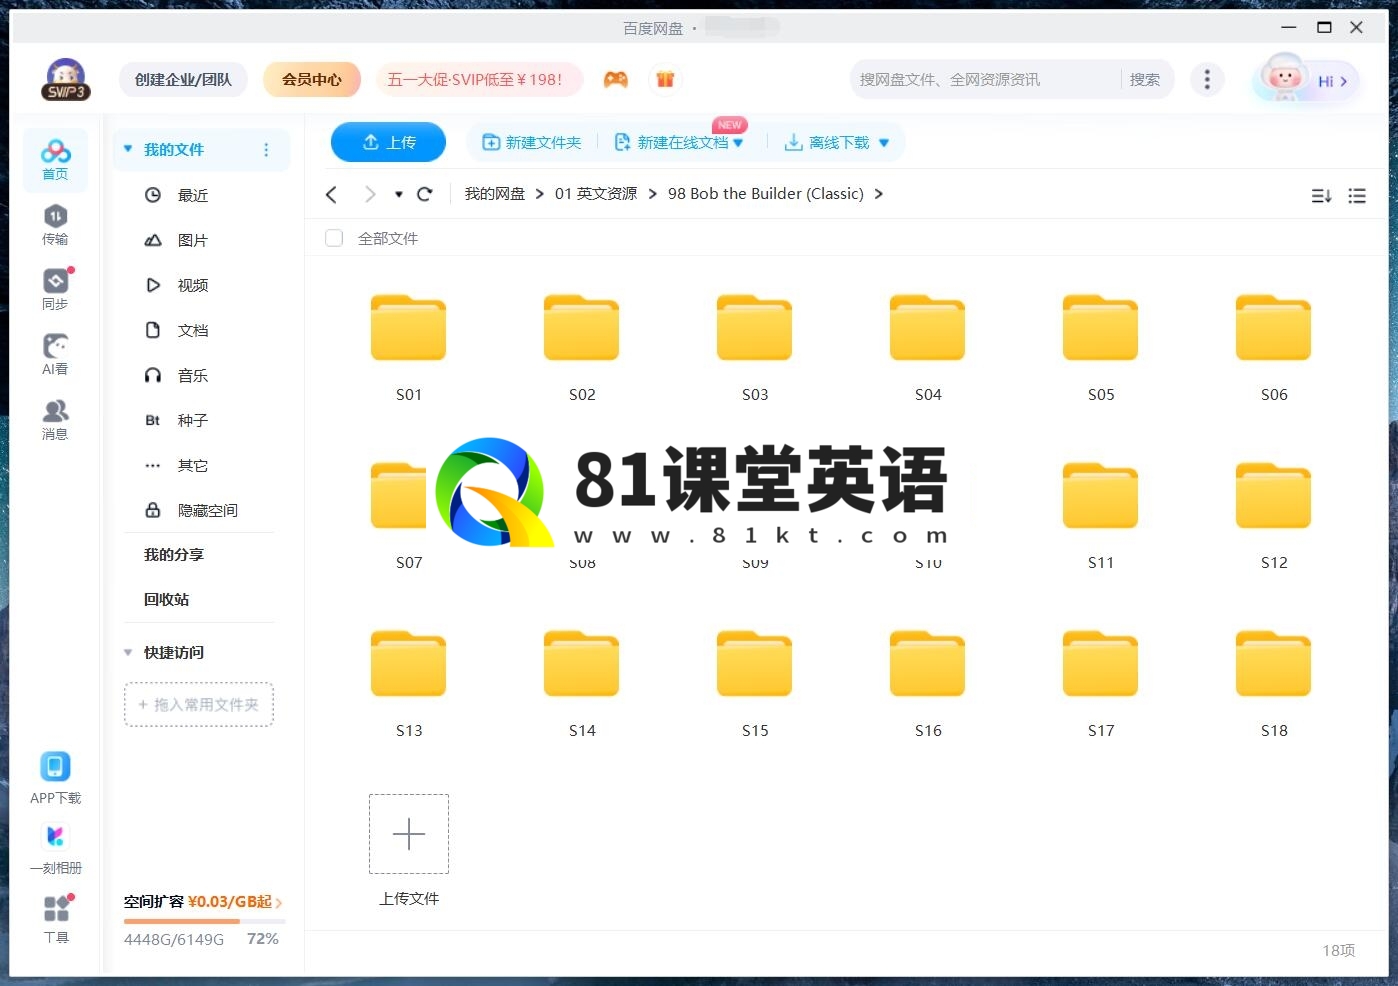
Task: Click the sort order icon
Action: coord(1321,196)
